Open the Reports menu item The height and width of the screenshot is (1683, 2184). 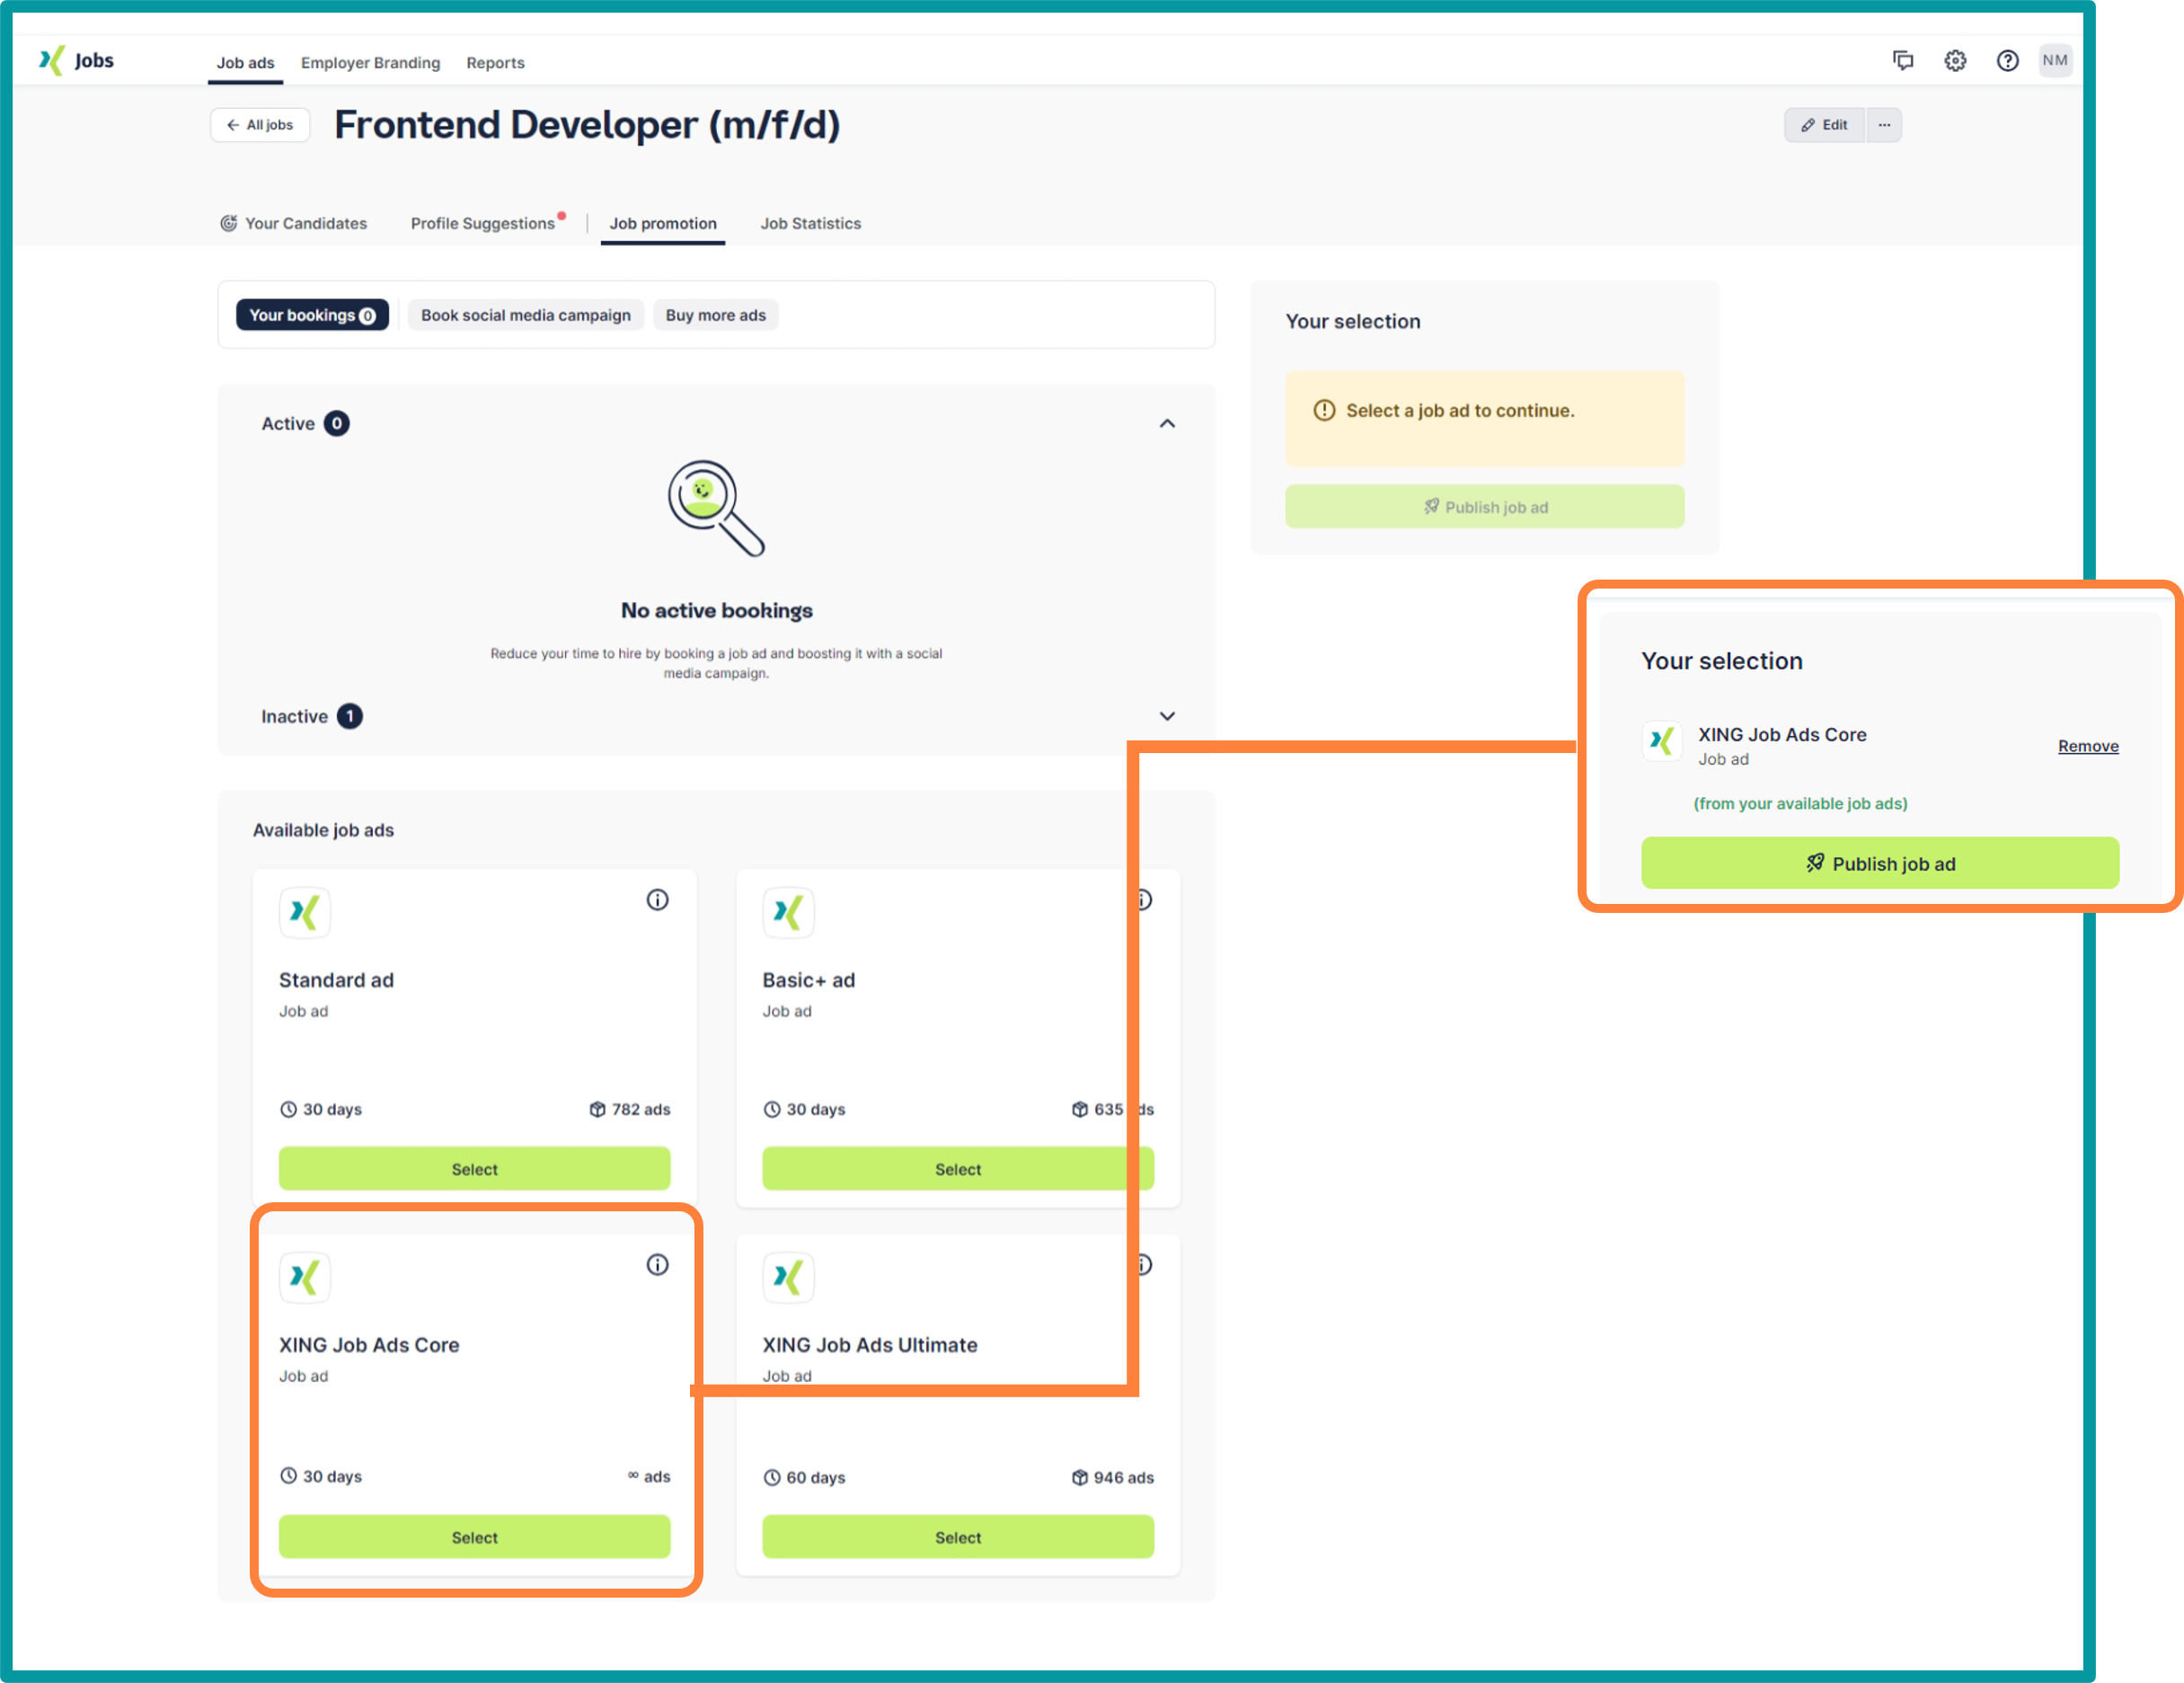tap(495, 63)
